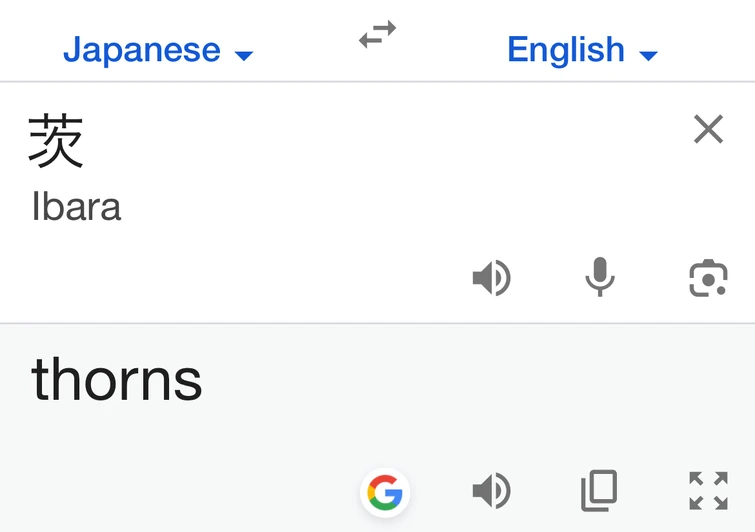Viewport: 755px width, 532px height.
Task: Copy the translation to clipboard
Action: (599, 492)
